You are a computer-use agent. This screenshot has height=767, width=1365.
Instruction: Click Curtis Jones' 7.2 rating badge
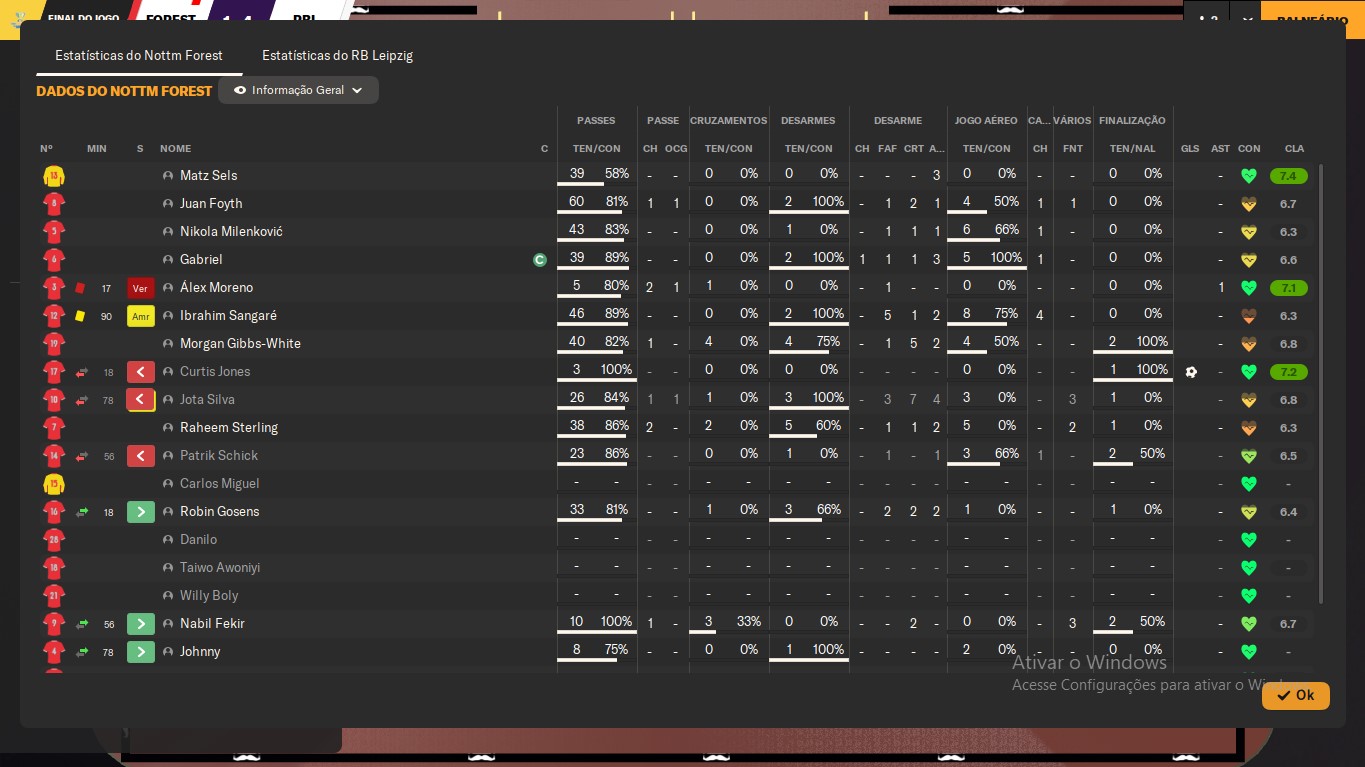pos(1288,372)
